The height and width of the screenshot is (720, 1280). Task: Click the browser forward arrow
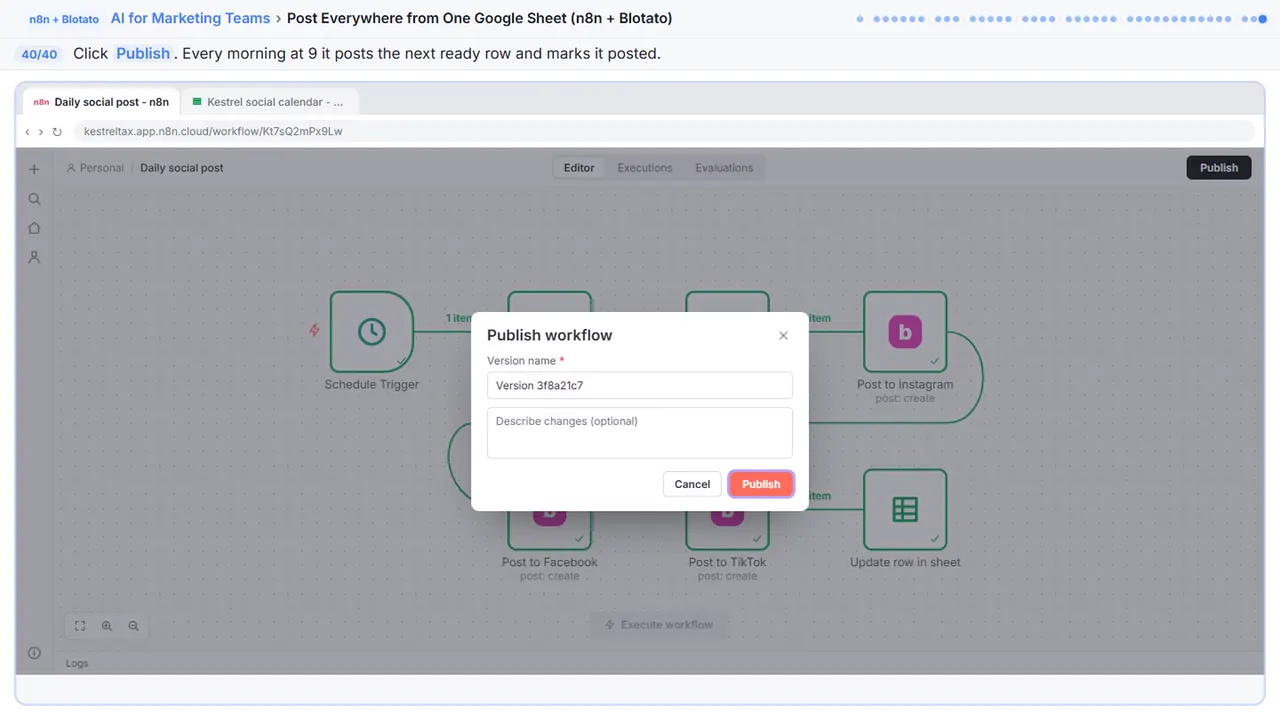point(41,131)
